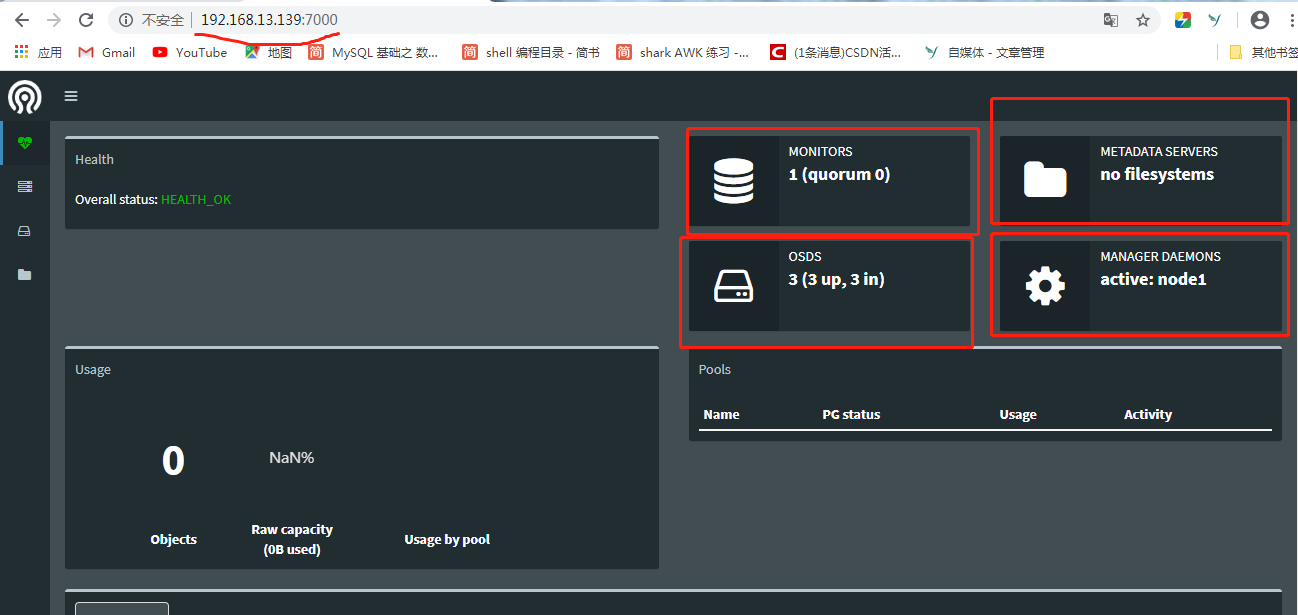Screen dimensions: 1298x615
Task: Click the Manager Daemons gear icon
Action: tap(1045, 285)
